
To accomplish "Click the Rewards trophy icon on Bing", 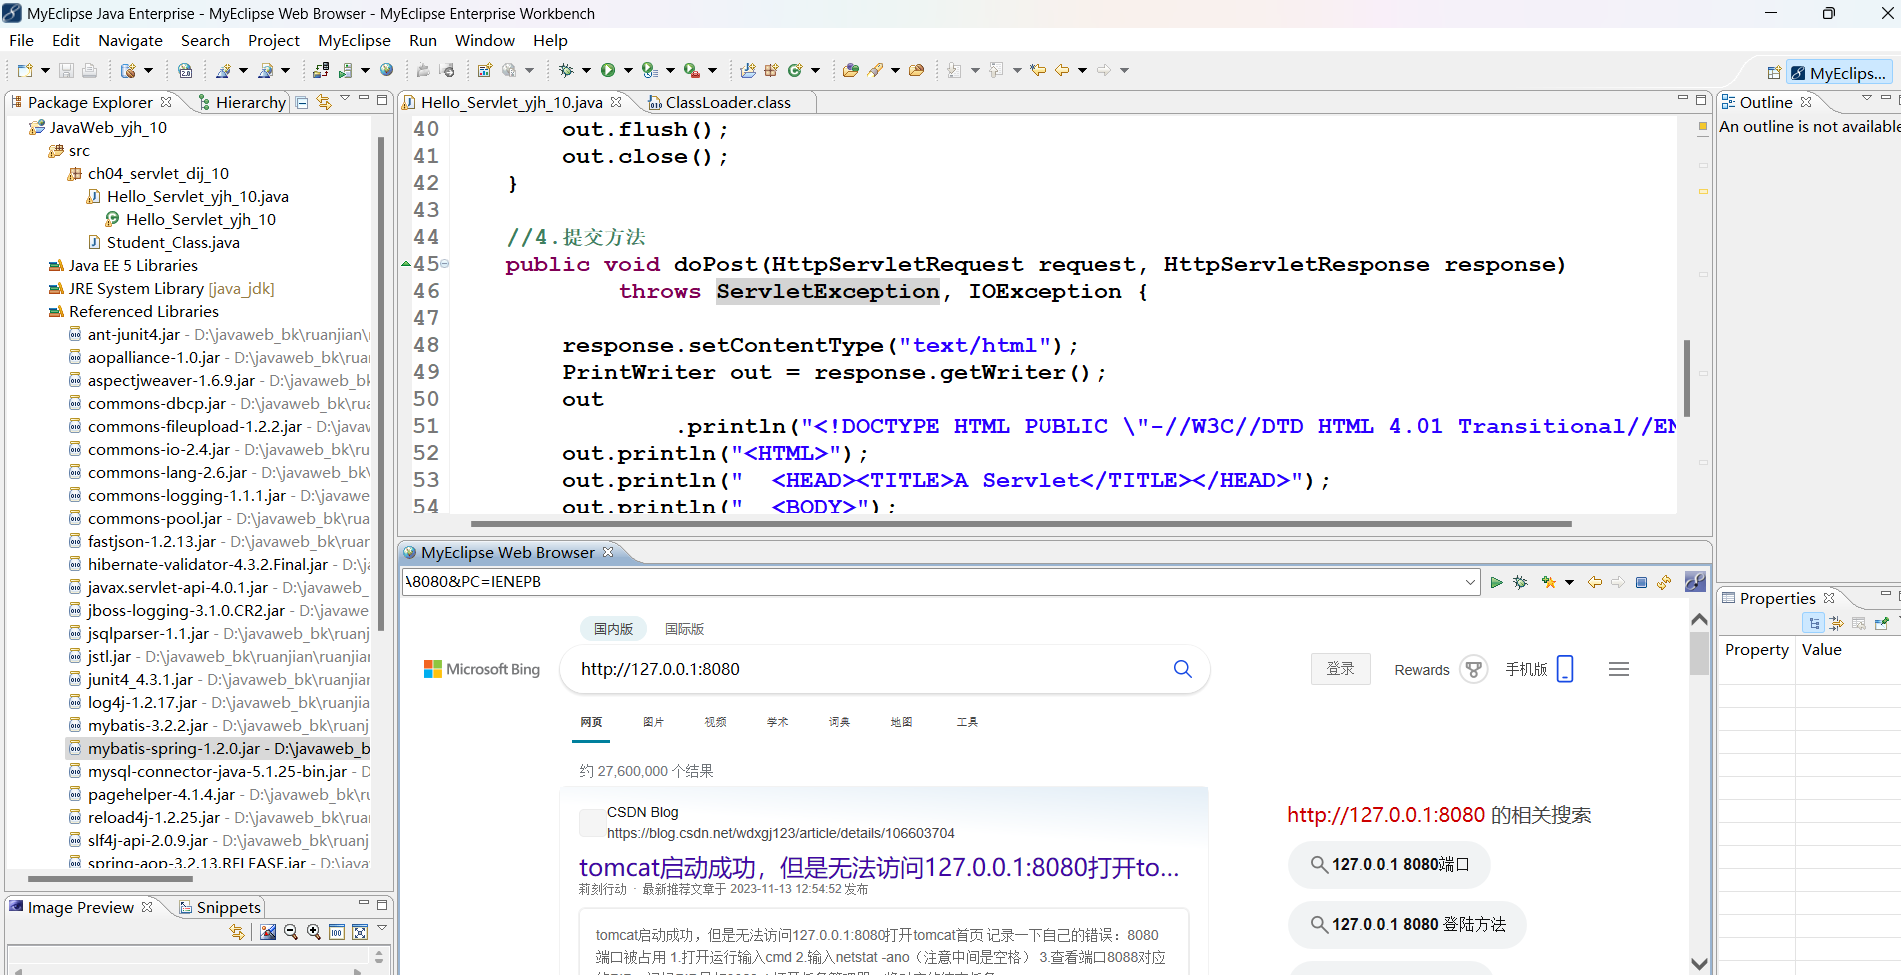I will [1474, 669].
